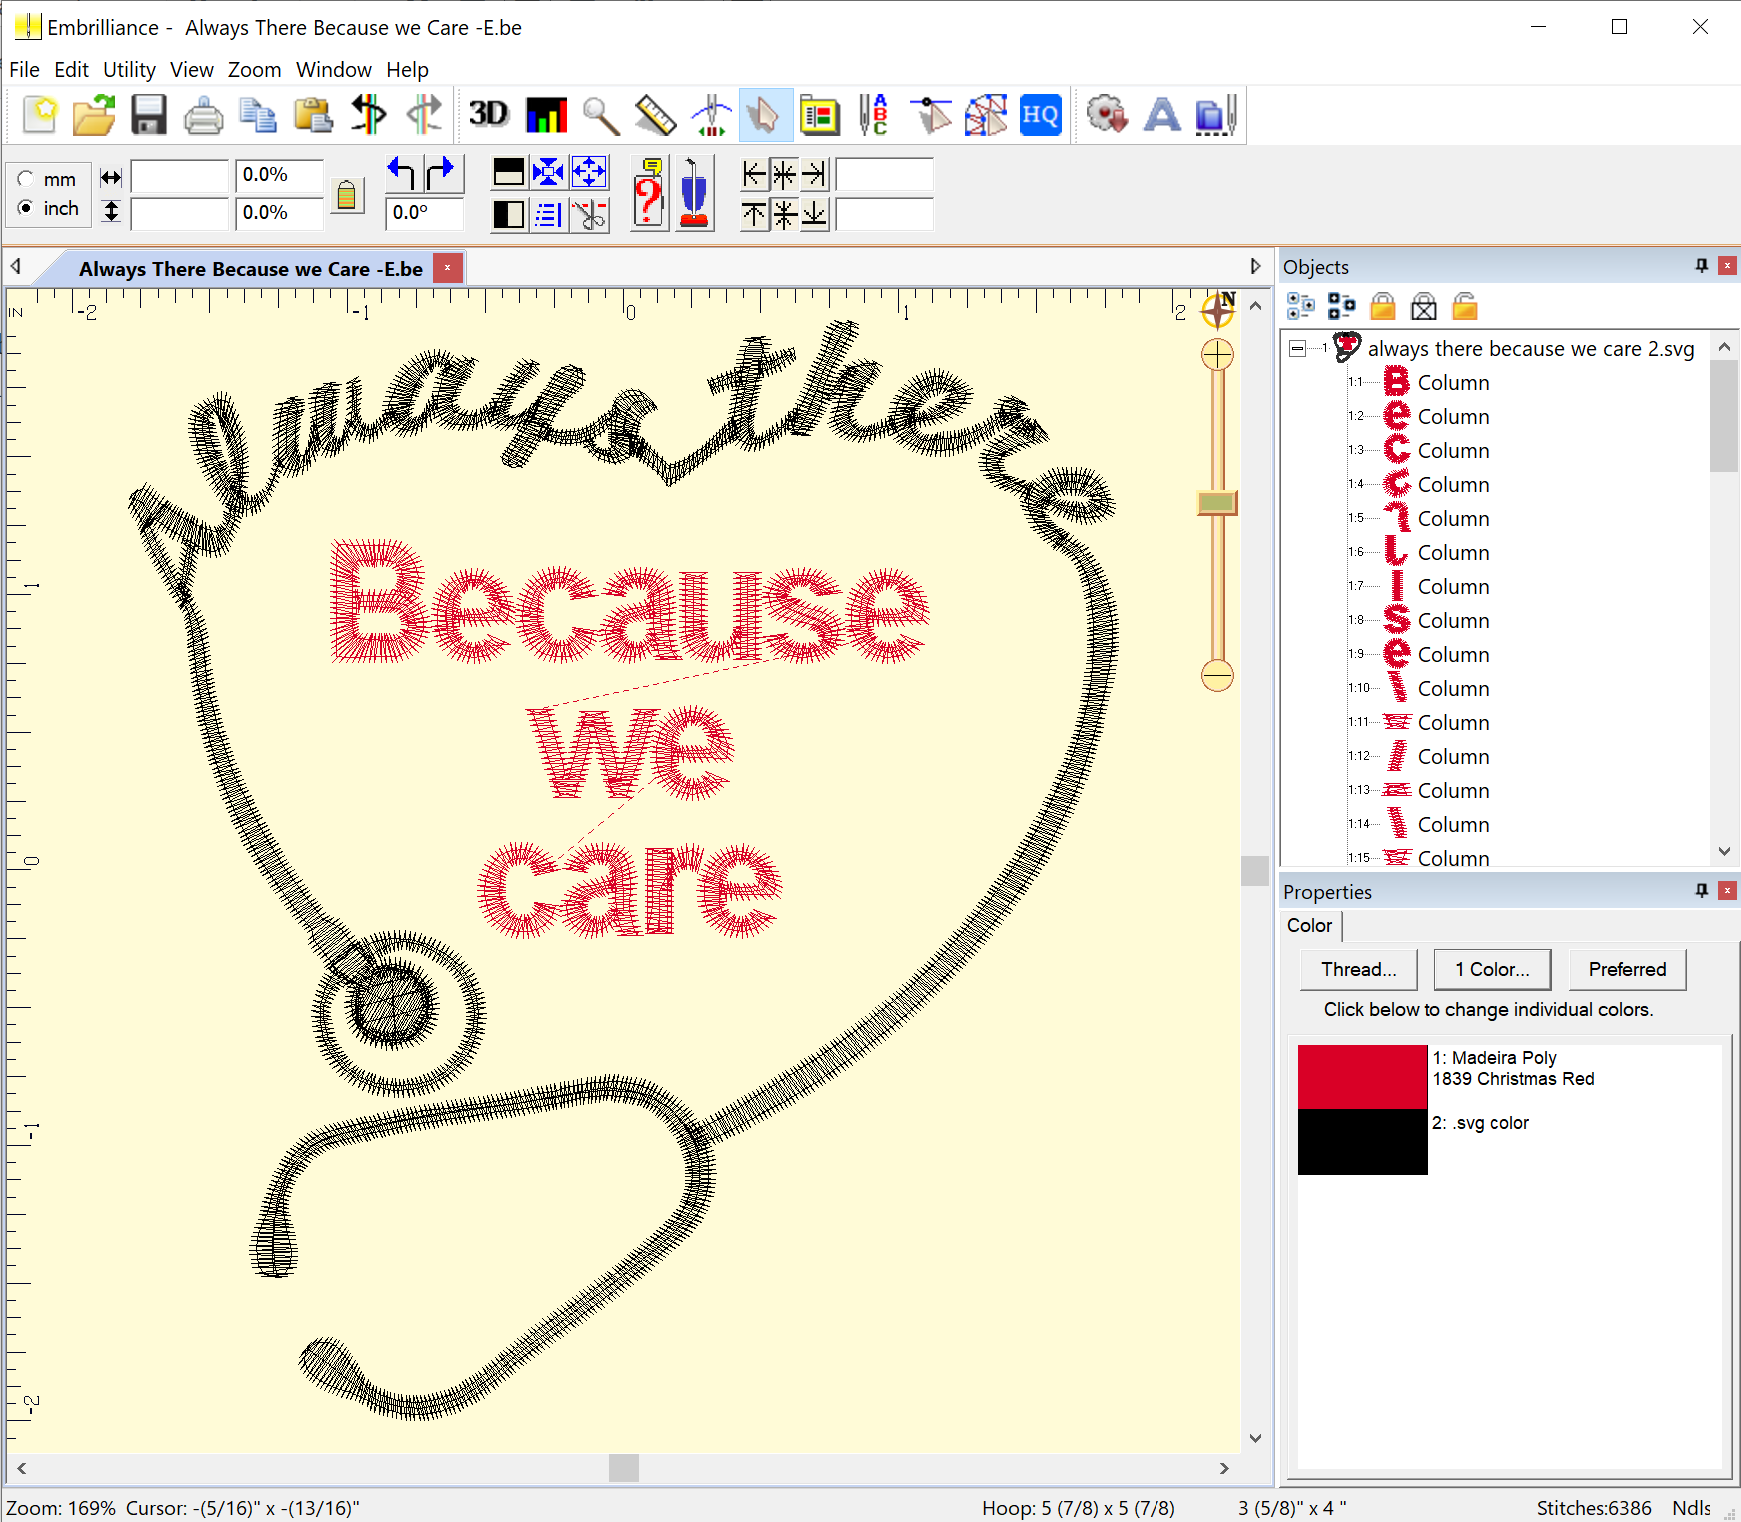Click the Christmas Red color swatch
This screenshot has width=1741, height=1522.
(1362, 1077)
